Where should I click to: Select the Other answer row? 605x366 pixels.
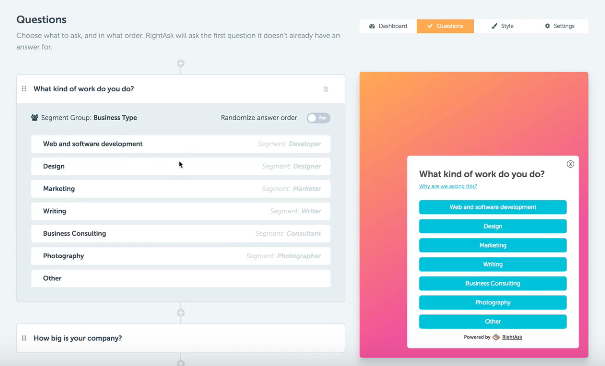click(181, 278)
